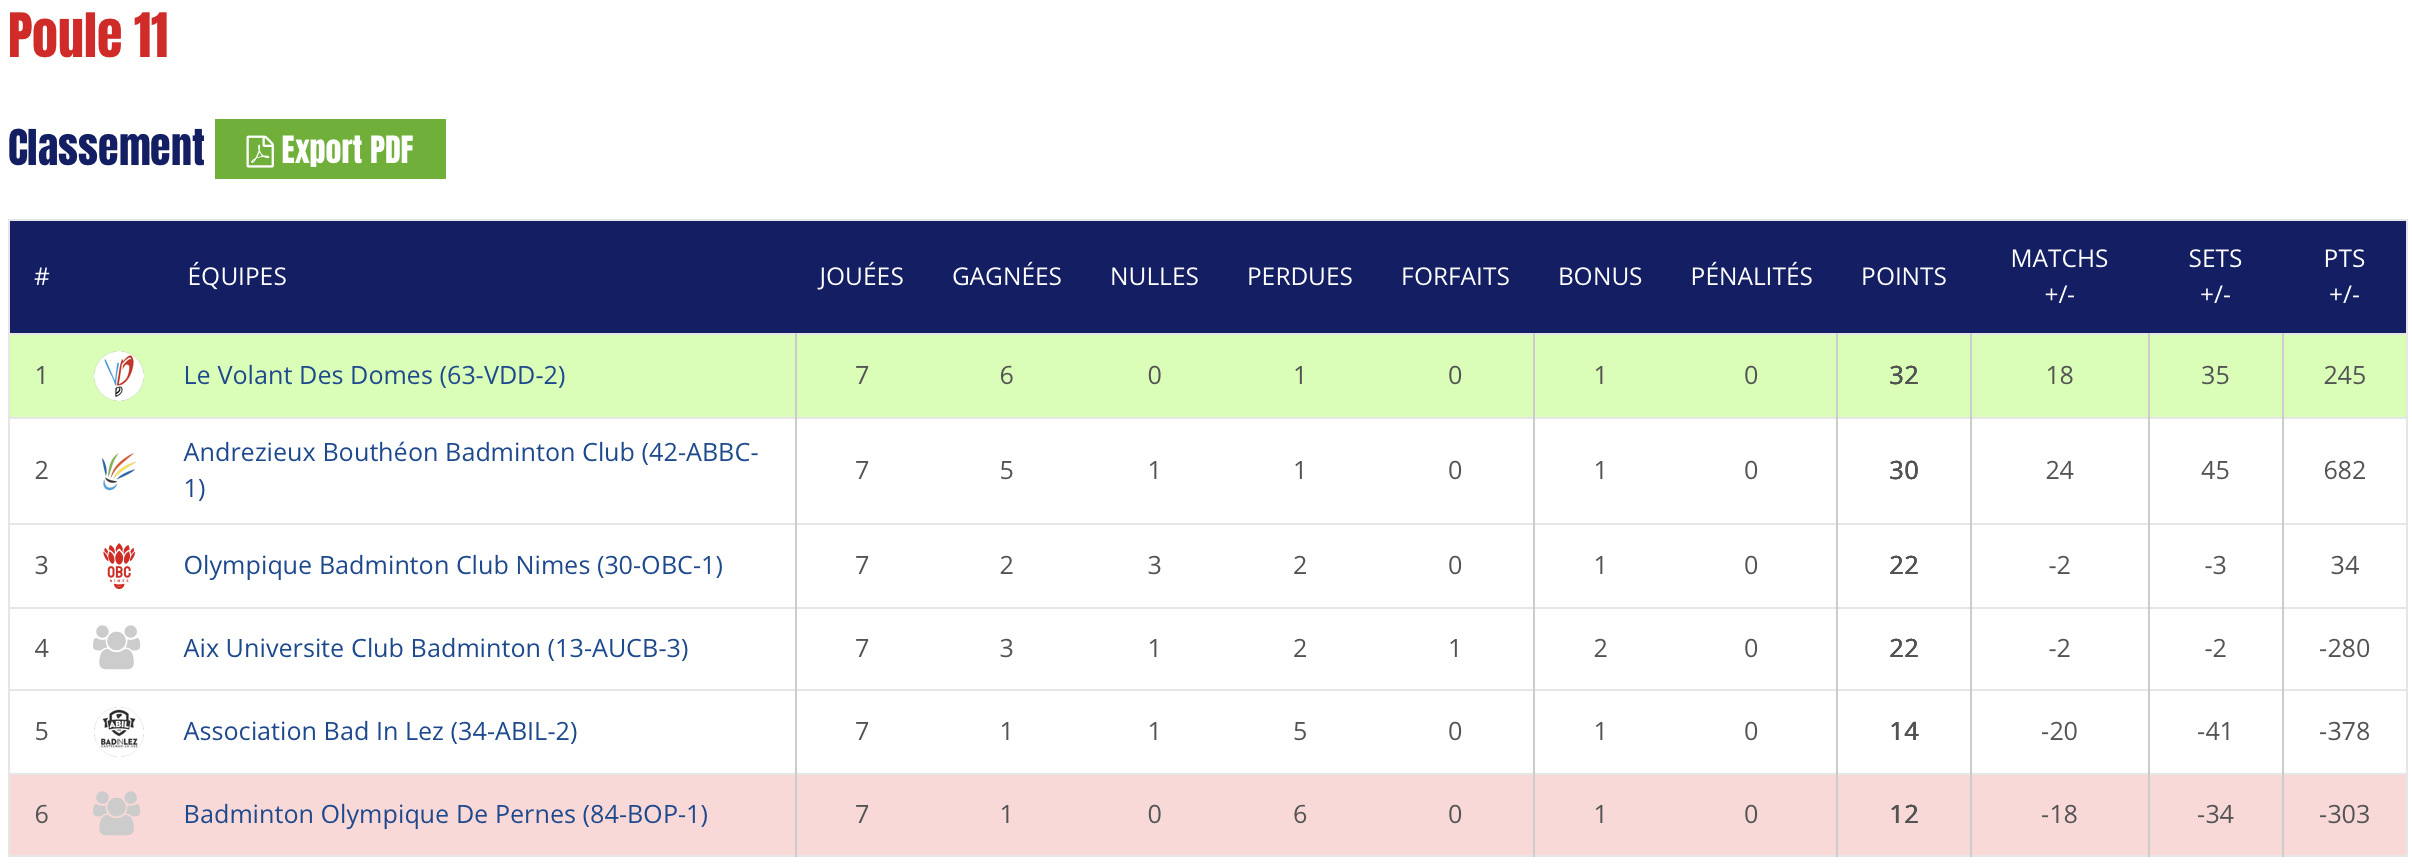
Task: Click the ÉQUIPES column header
Action: point(237,277)
